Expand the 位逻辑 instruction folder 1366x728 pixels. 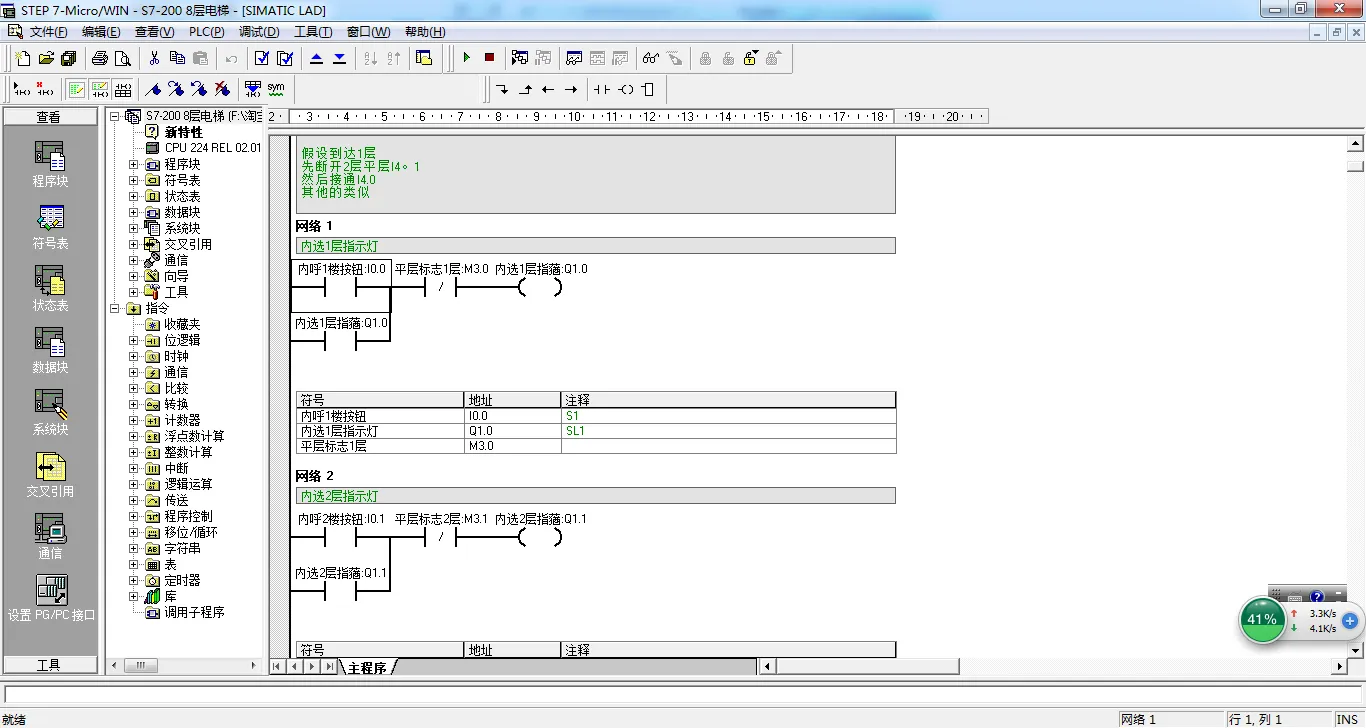click(x=133, y=340)
